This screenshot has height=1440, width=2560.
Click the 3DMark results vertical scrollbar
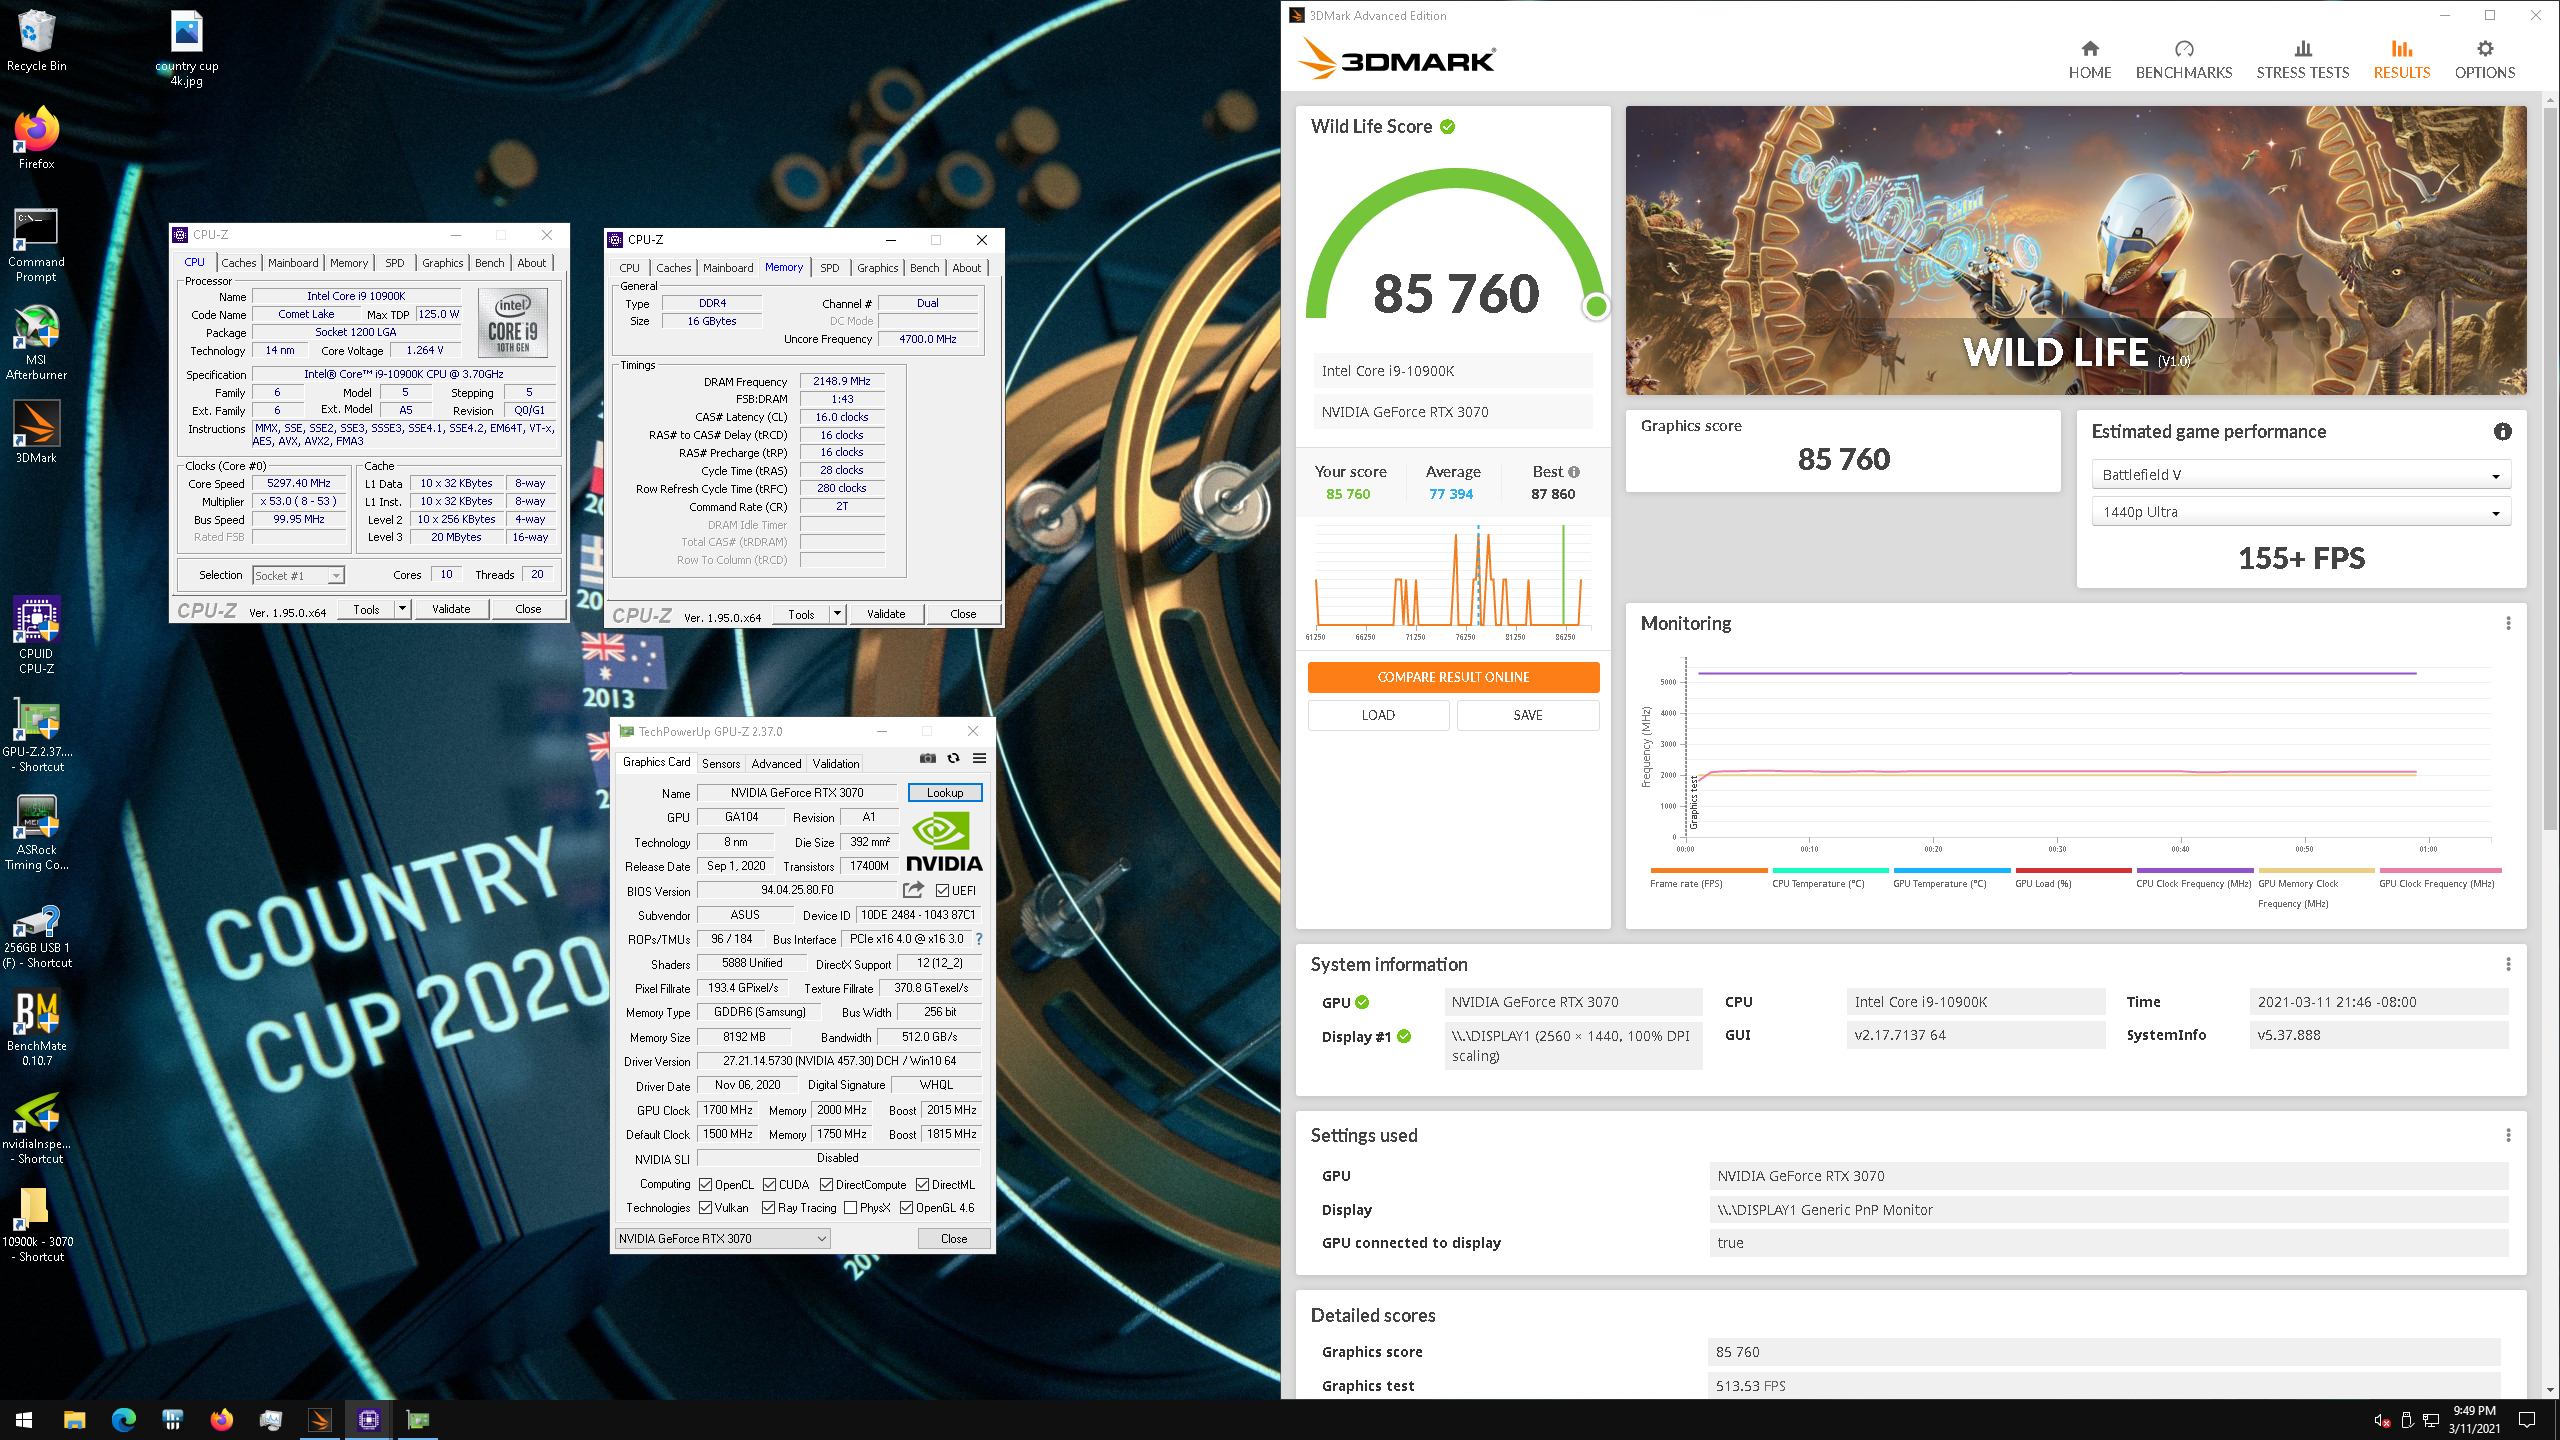tap(2549, 467)
